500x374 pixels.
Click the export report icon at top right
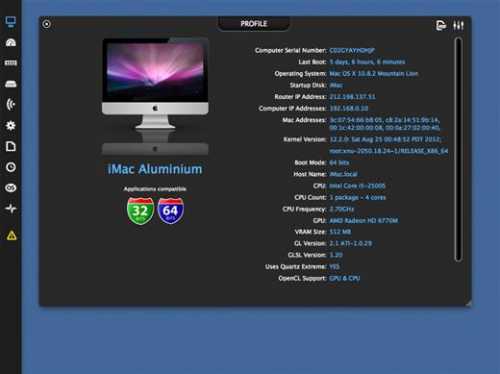(x=441, y=25)
